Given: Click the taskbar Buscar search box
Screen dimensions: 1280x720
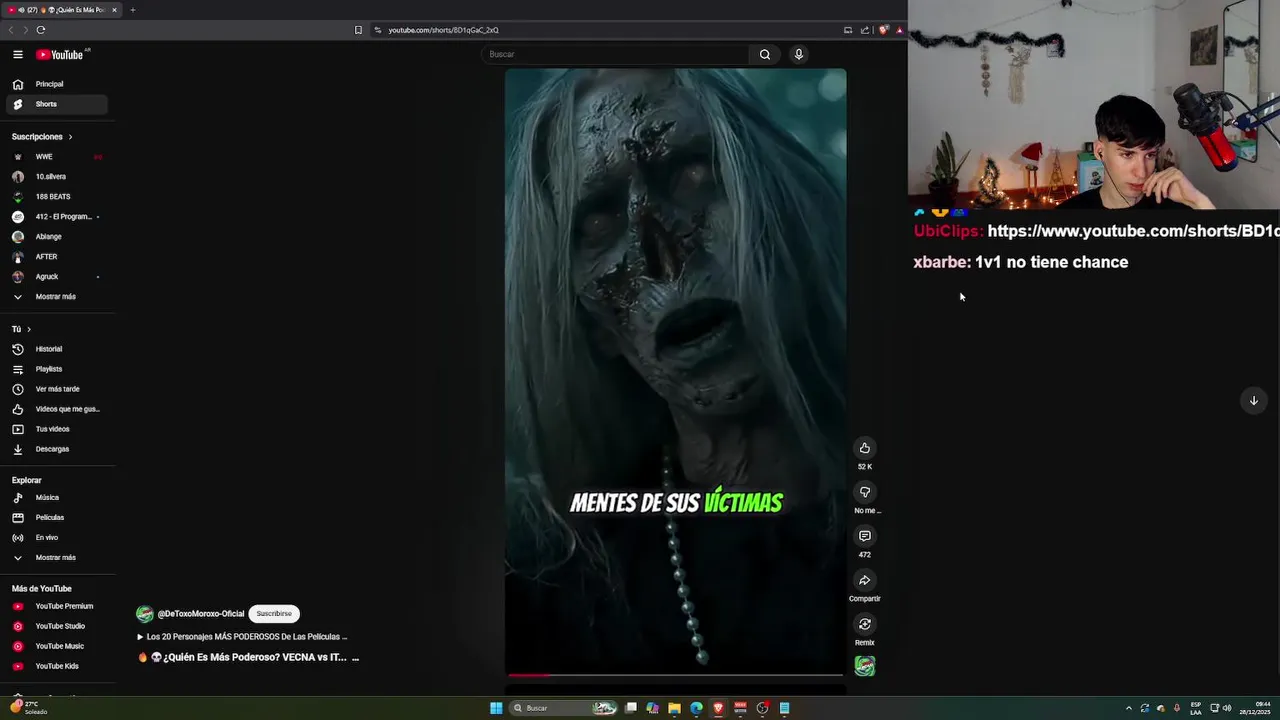Looking at the screenshot, I should pyautogui.click(x=563, y=708).
